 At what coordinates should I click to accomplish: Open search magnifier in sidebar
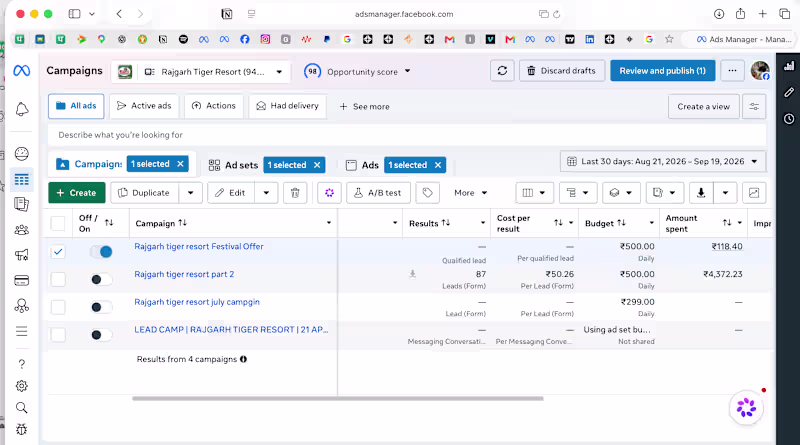coord(21,407)
